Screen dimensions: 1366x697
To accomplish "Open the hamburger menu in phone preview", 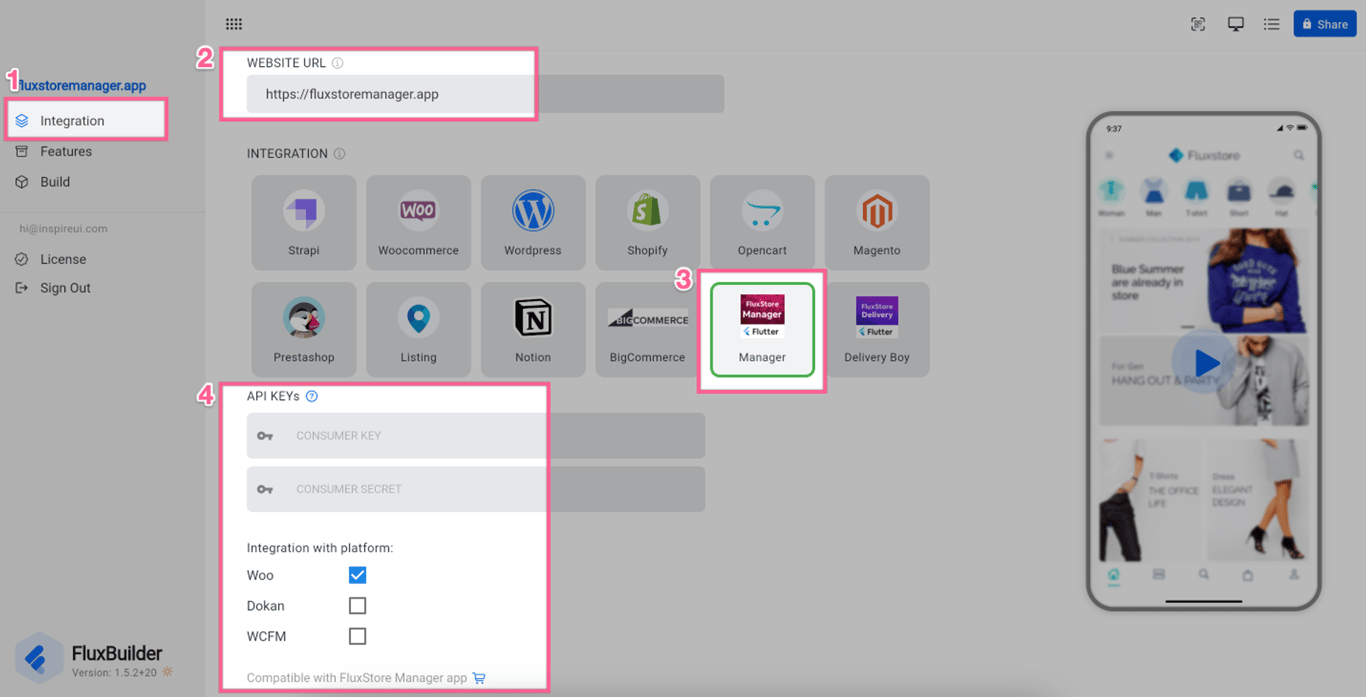I will [x=1109, y=156].
